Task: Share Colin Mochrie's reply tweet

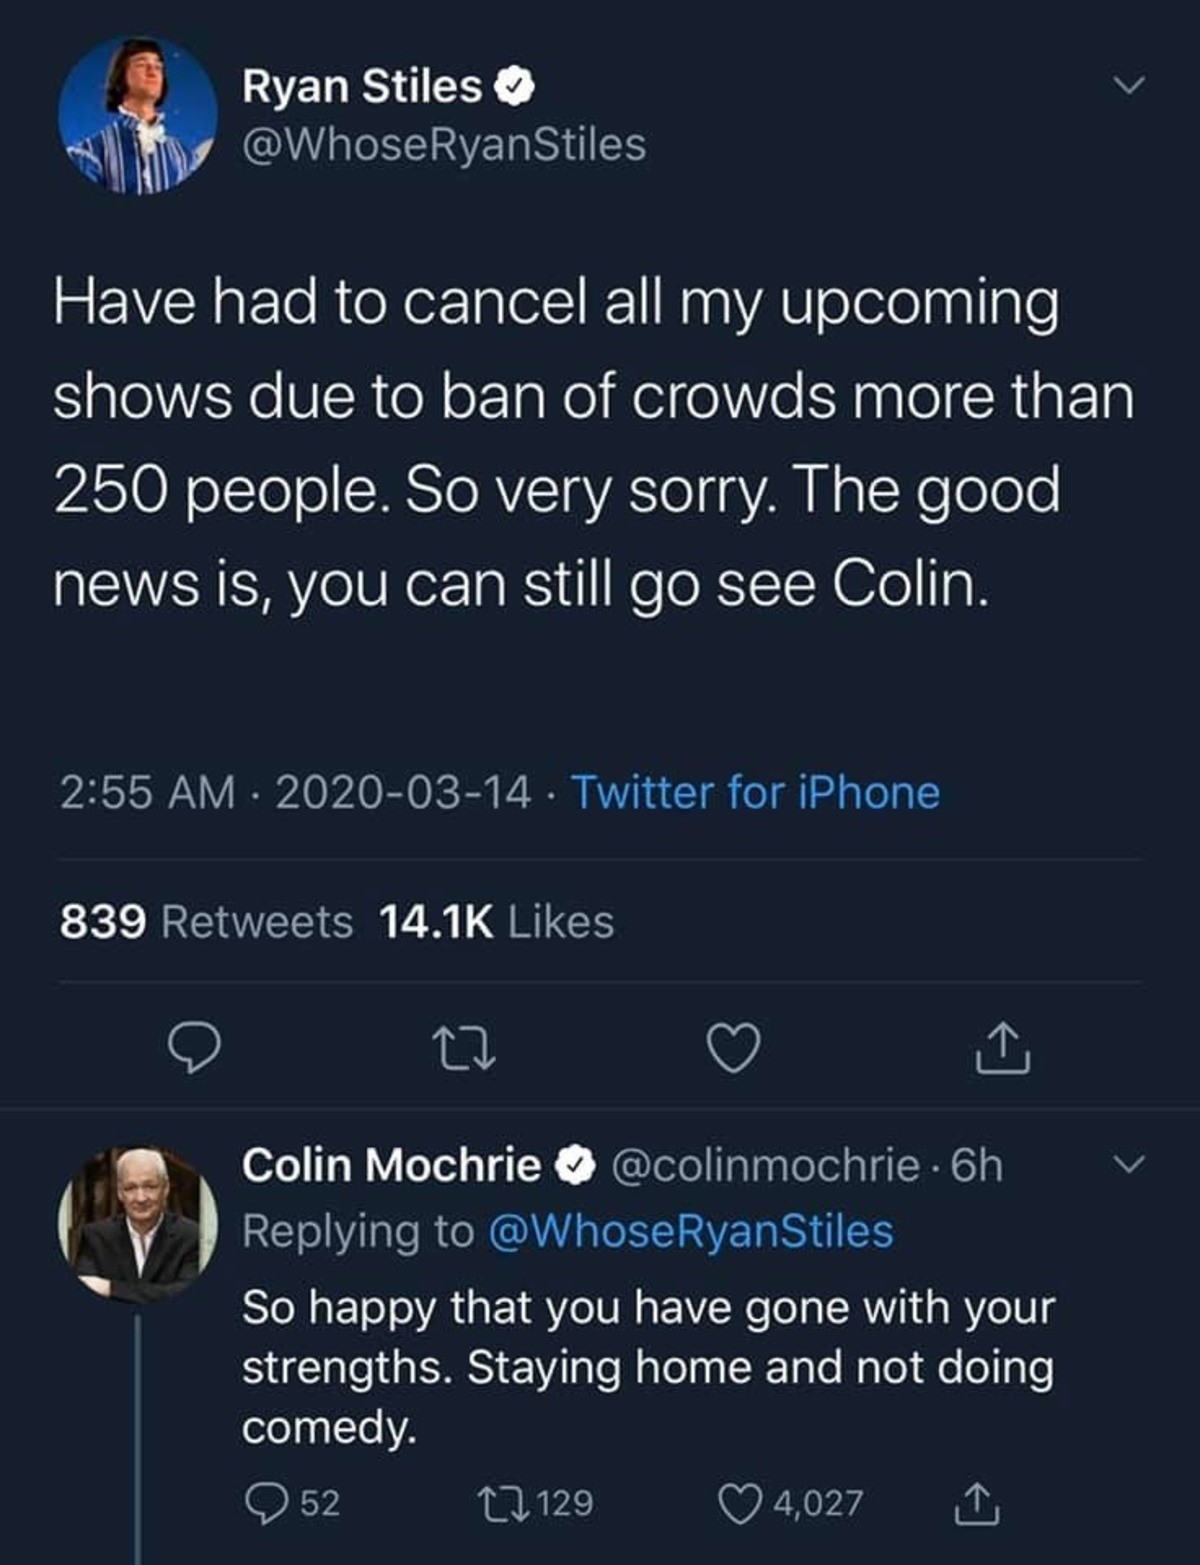Action: 975,1503
